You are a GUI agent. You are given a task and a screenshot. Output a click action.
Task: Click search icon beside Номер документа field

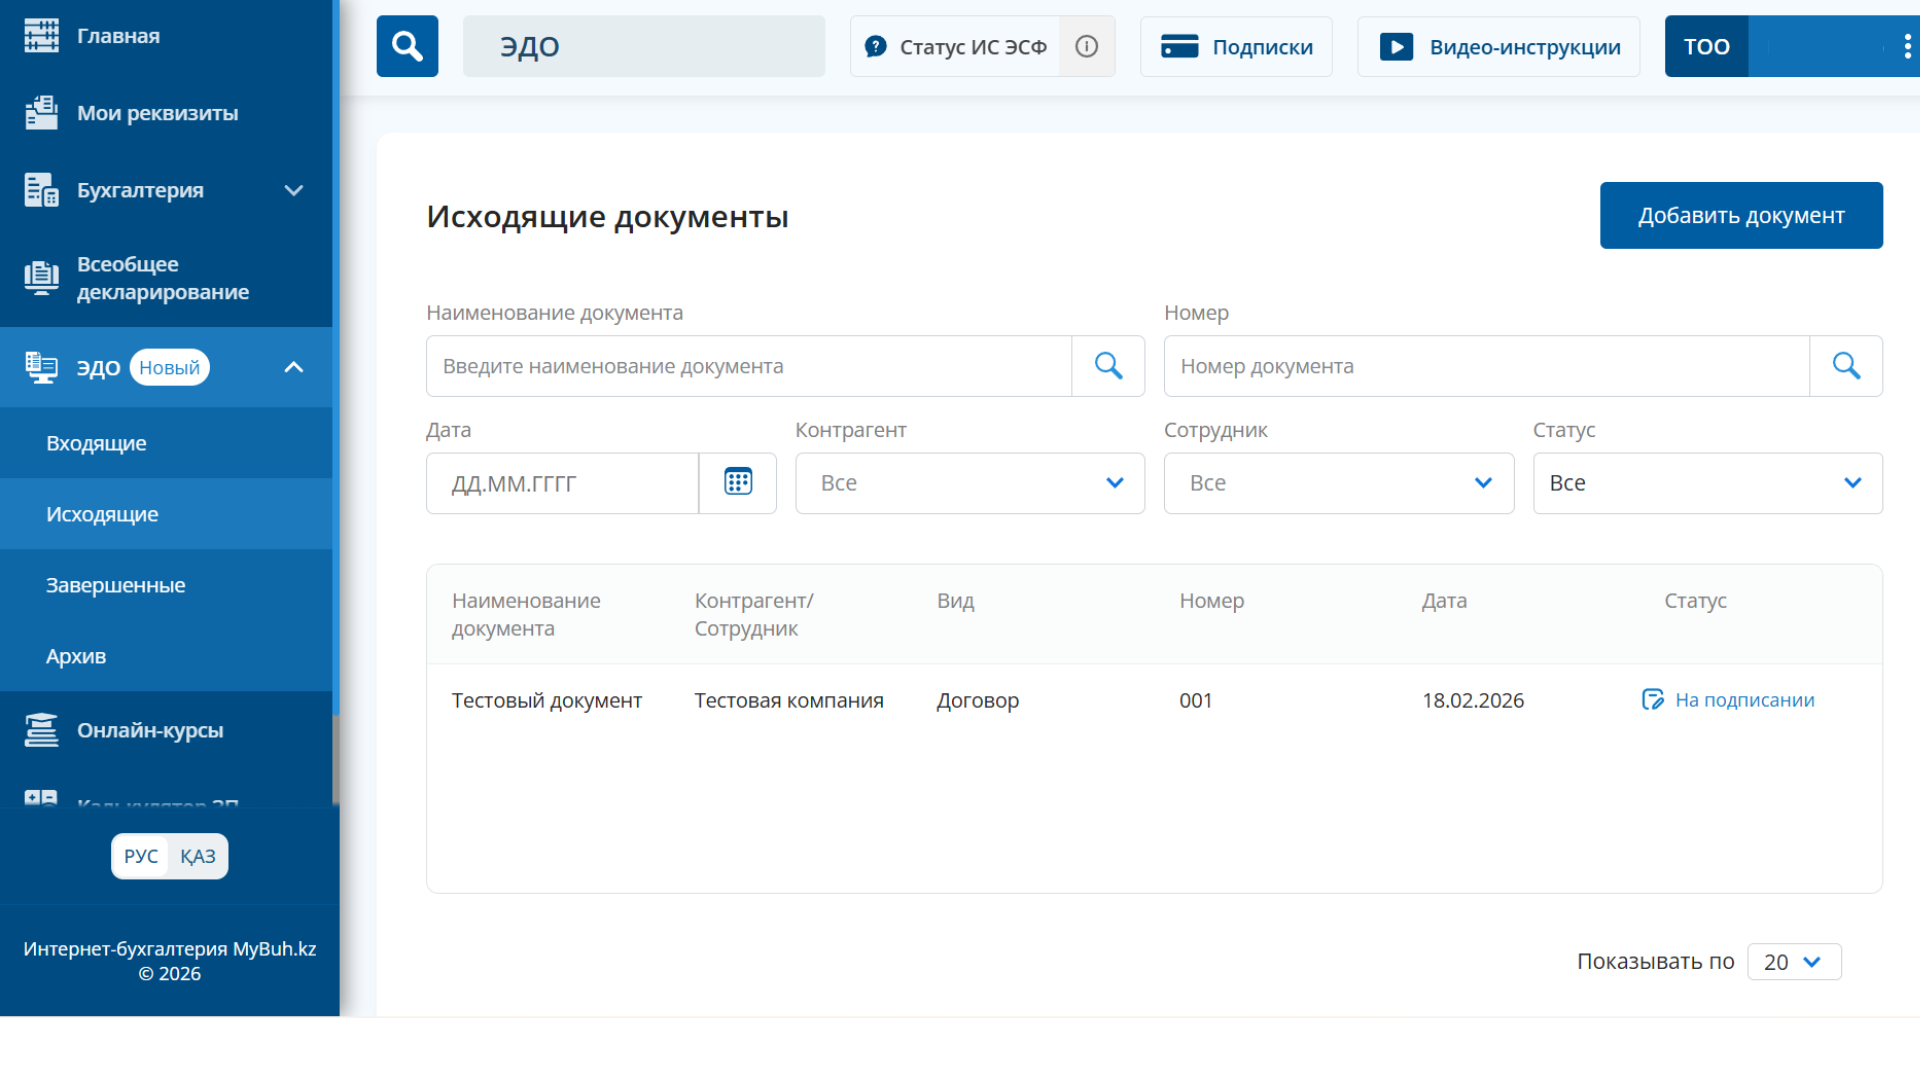tap(1846, 366)
